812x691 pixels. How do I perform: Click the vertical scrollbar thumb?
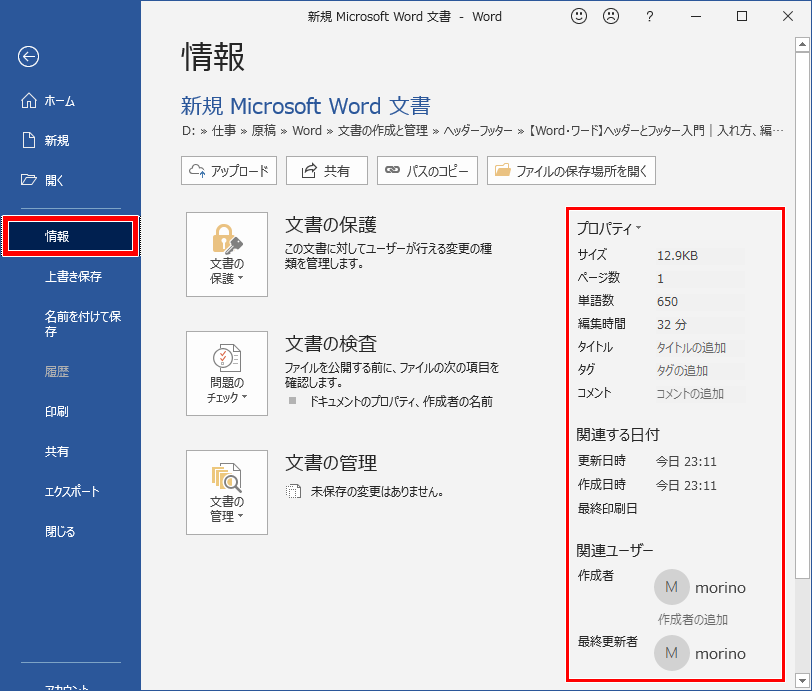[x=803, y=315]
